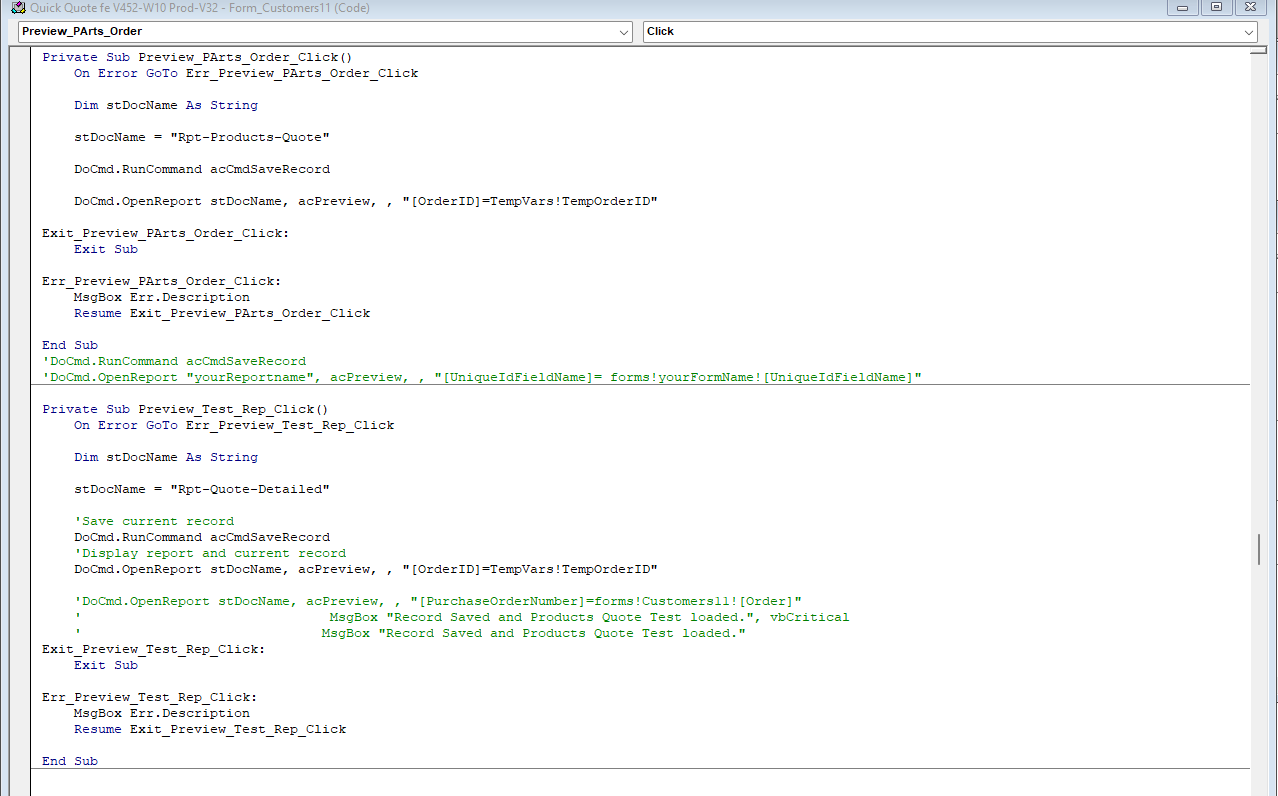
Task: Click the active OpenReport line in Preview_Test_Rep sub
Action: tap(366, 569)
